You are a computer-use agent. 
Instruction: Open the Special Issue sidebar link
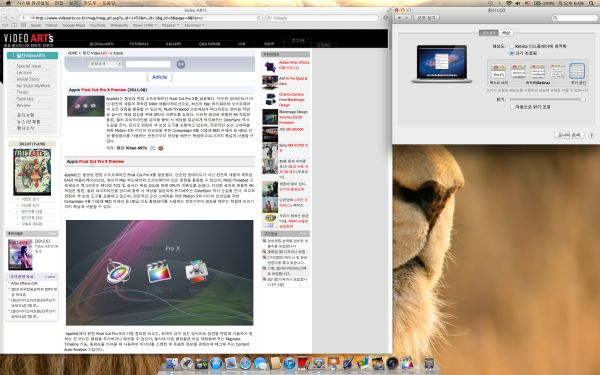(x=29, y=66)
